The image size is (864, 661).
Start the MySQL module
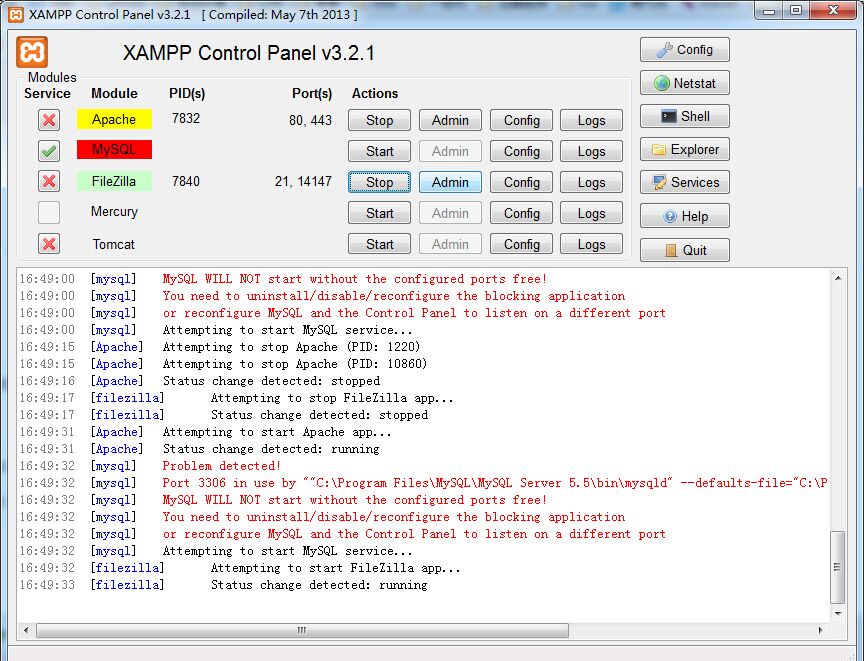pyautogui.click(x=379, y=151)
